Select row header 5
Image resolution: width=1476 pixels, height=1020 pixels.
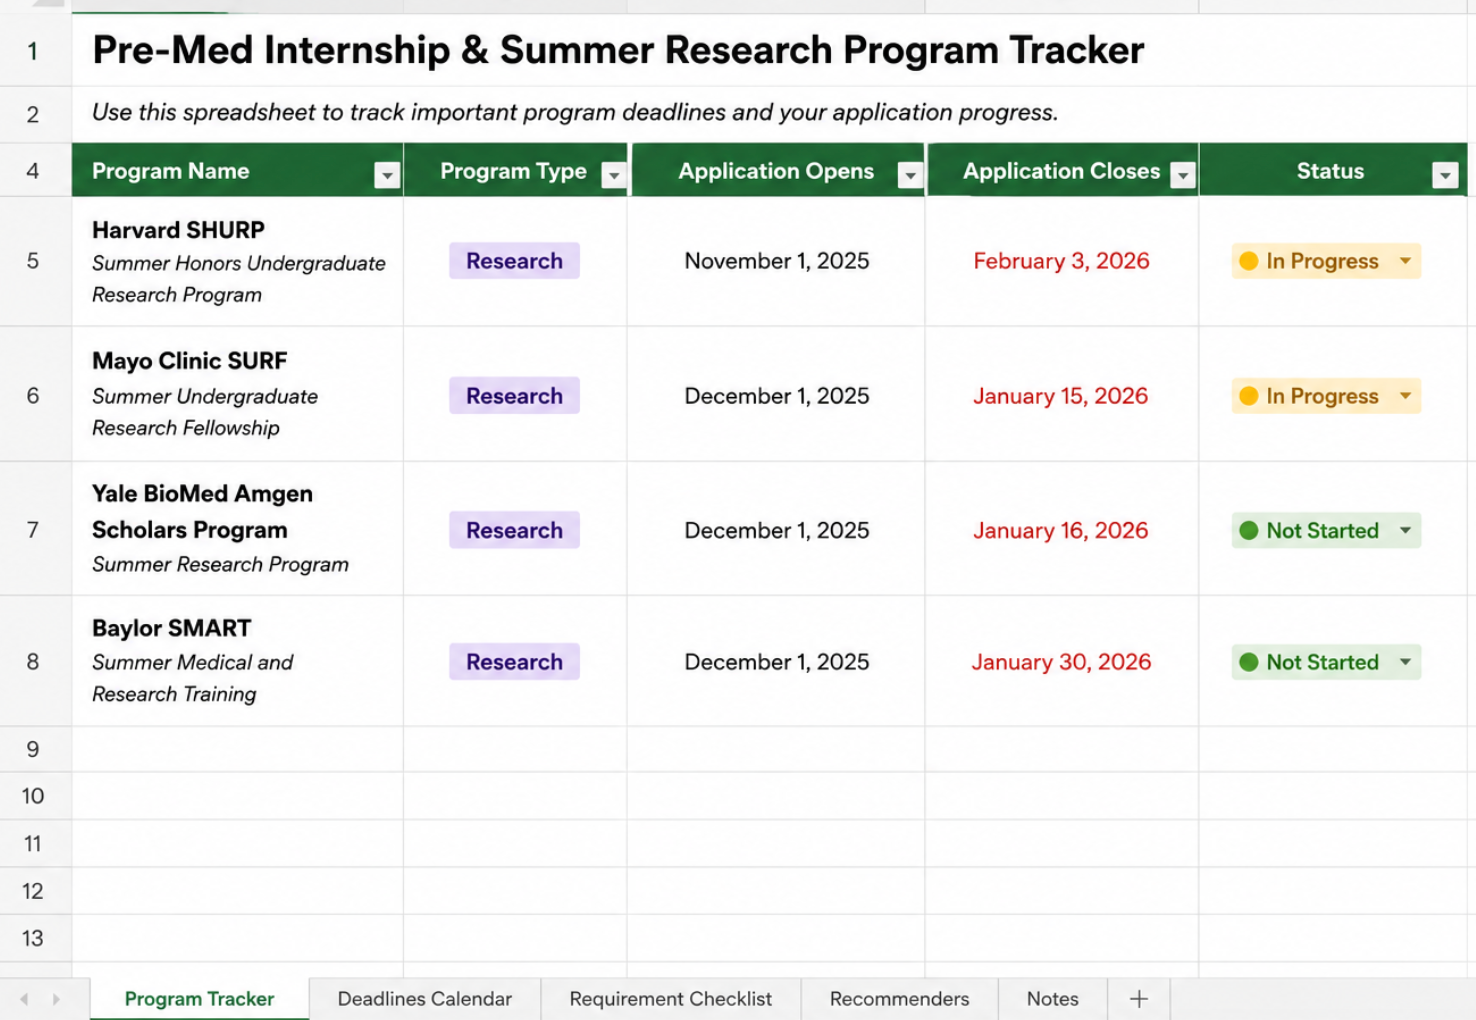pyautogui.click(x=33, y=261)
